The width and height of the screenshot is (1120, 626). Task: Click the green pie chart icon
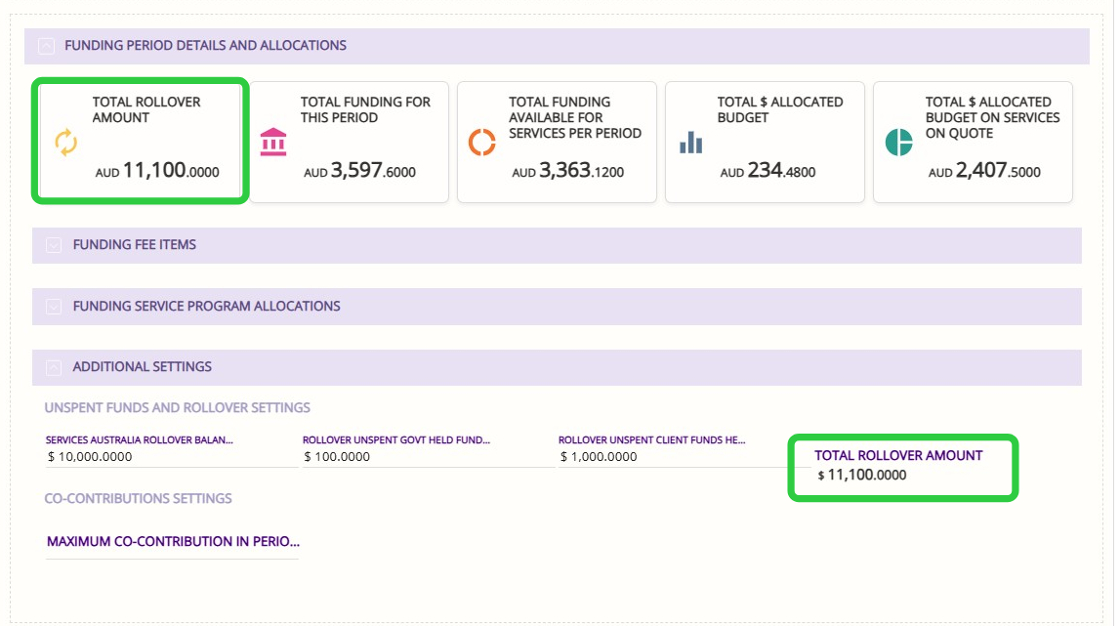[x=899, y=142]
